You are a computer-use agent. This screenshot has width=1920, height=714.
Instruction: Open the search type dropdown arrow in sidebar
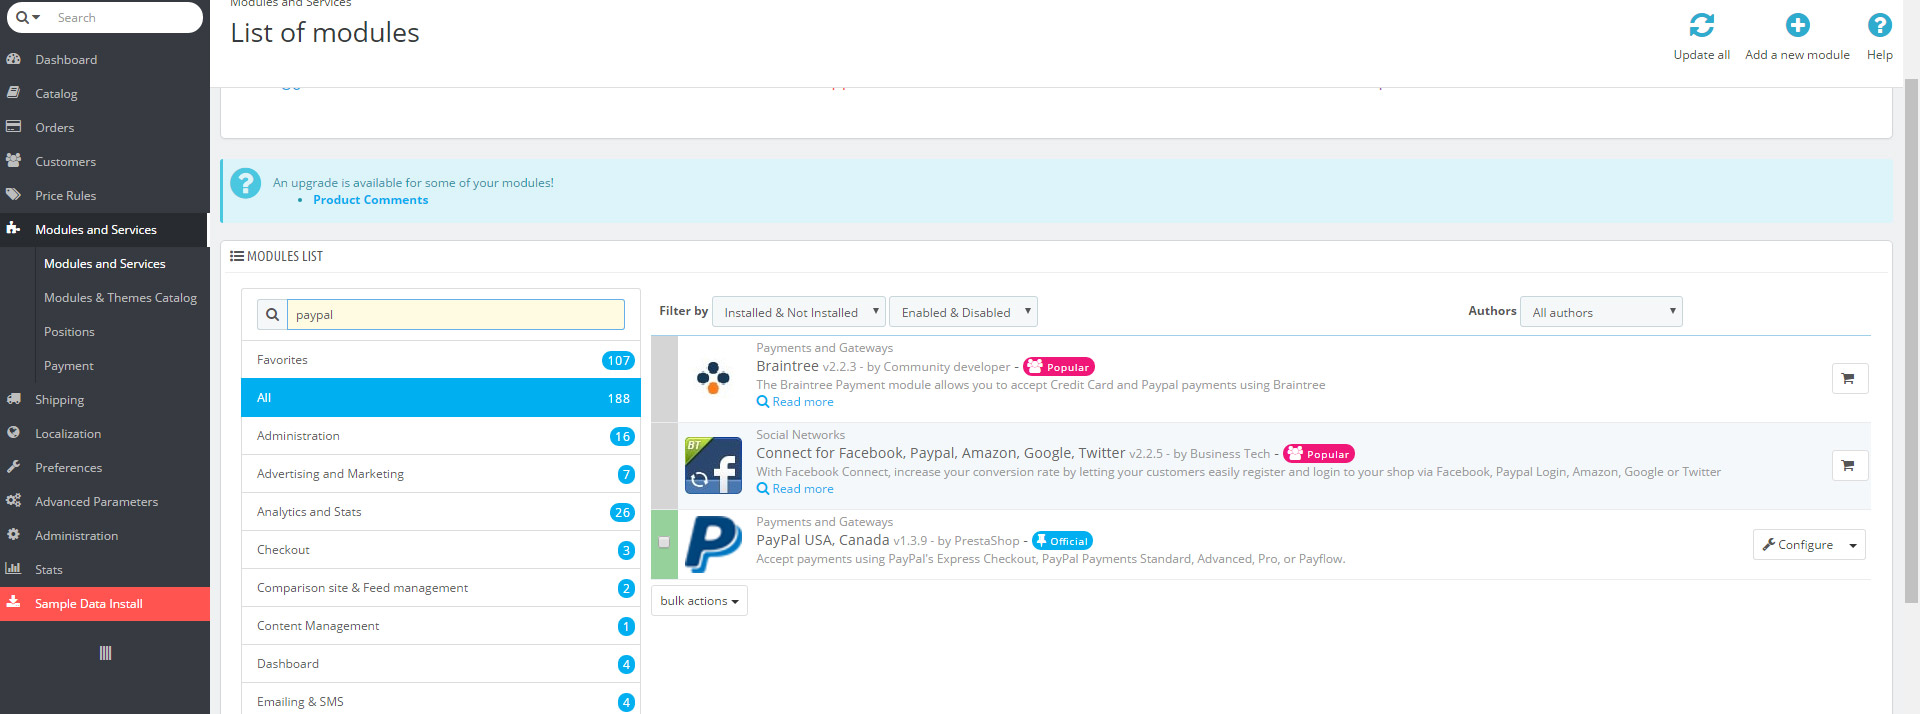[36, 18]
